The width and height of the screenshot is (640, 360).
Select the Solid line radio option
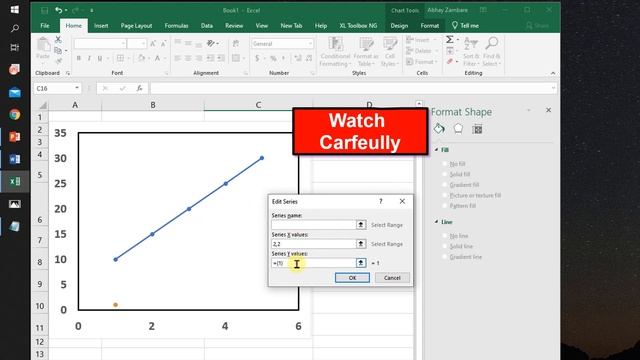click(x=458, y=246)
